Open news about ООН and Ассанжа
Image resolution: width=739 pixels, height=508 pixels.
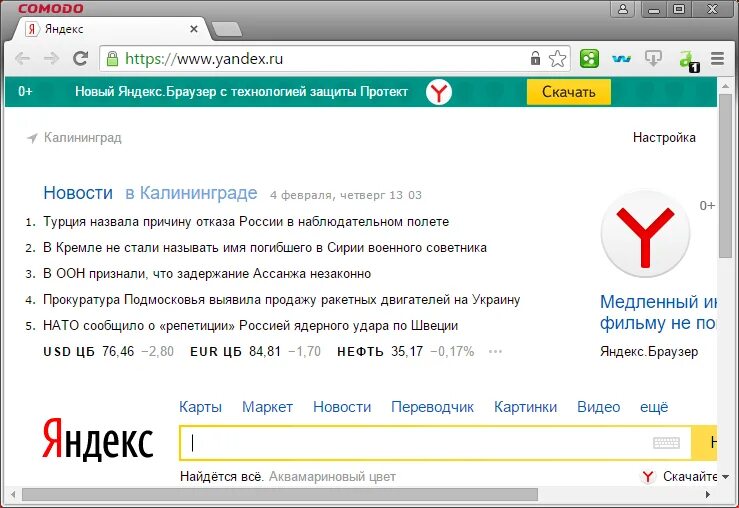point(207,273)
